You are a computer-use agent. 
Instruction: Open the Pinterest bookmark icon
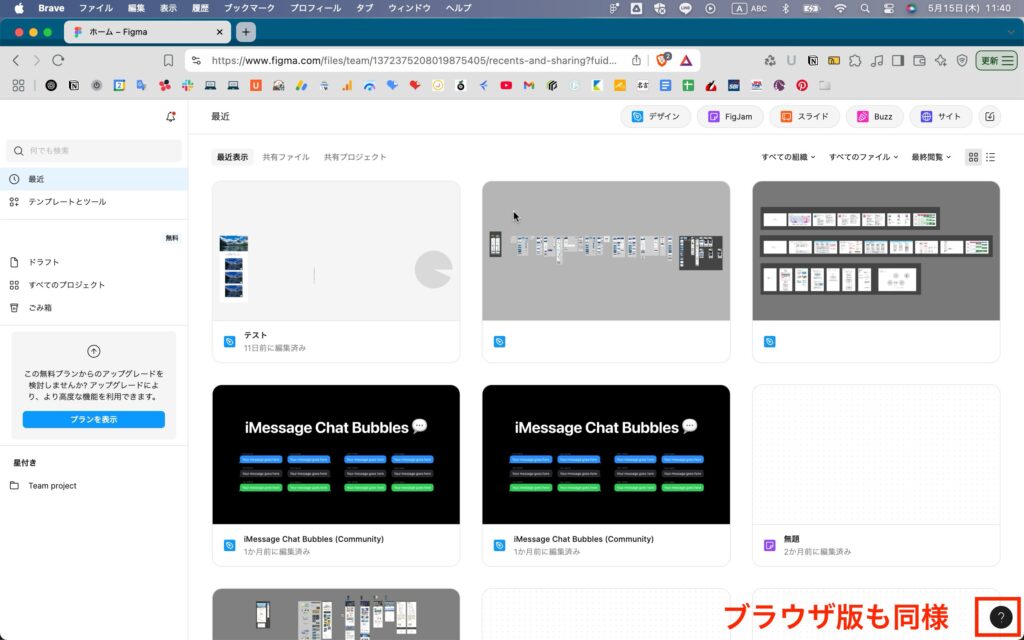[x=802, y=86]
